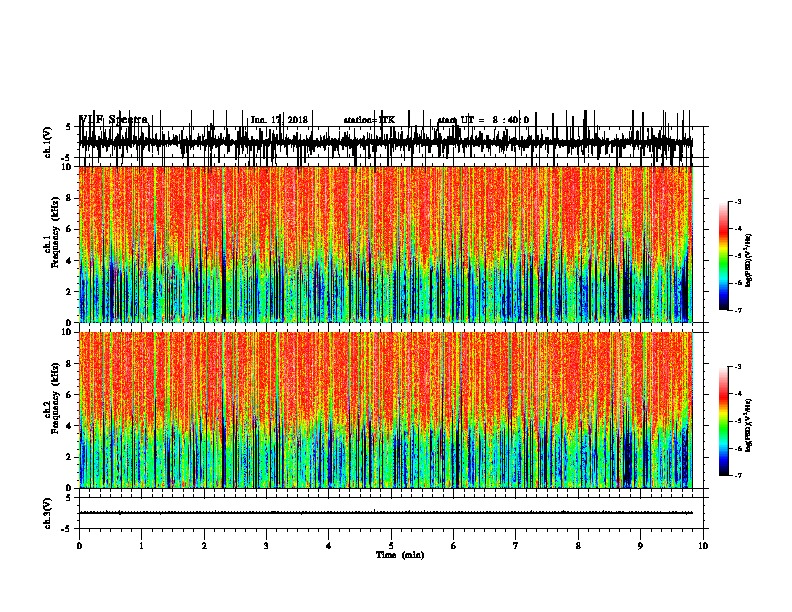This screenshot has height=612, width=792.
Task: Click the time axis tick label "7"
Action: tap(516, 545)
